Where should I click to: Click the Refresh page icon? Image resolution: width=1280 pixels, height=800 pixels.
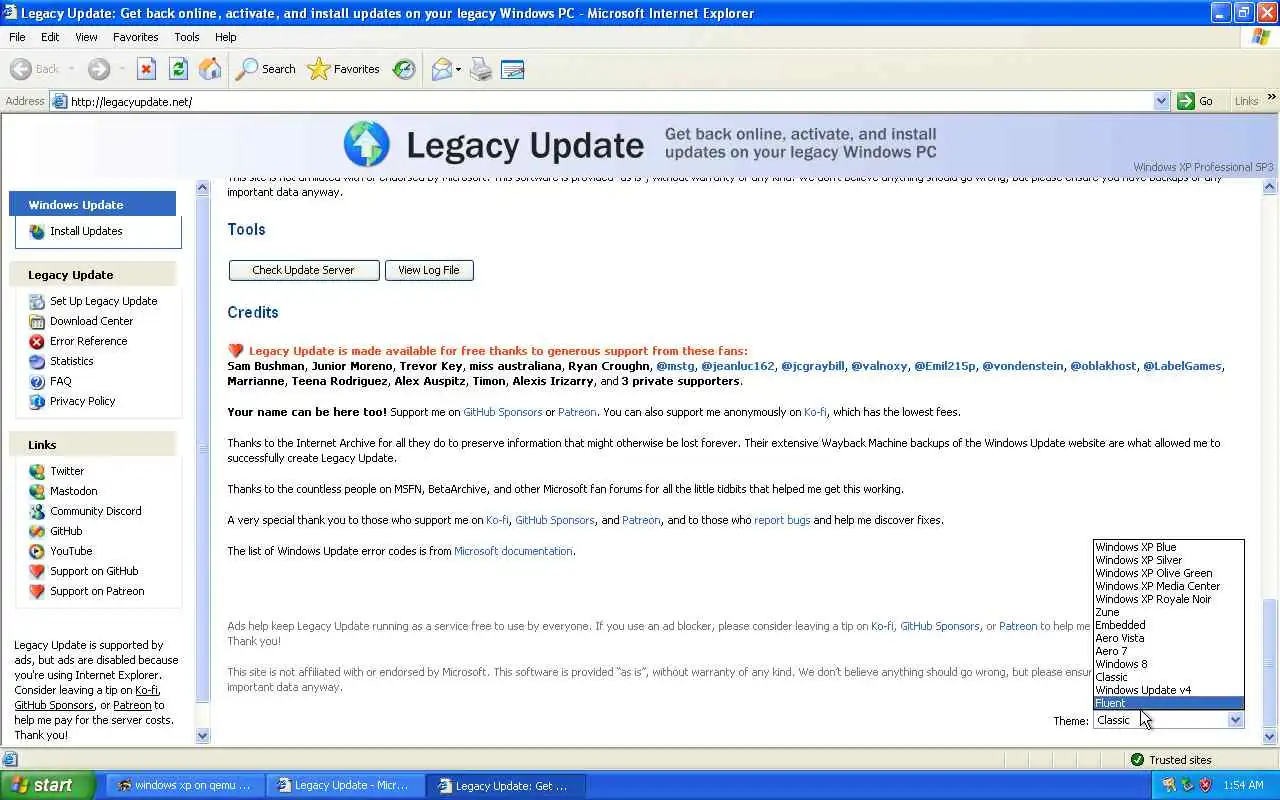pyautogui.click(x=178, y=69)
